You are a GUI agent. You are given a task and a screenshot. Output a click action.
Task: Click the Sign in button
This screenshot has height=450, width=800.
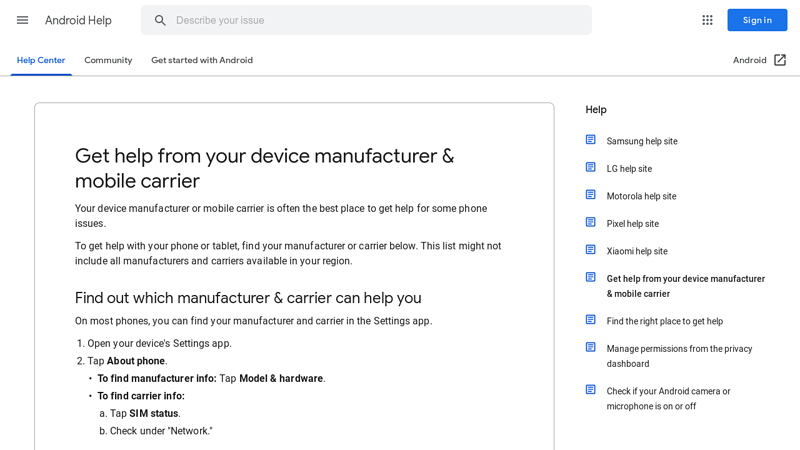[x=757, y=20]
